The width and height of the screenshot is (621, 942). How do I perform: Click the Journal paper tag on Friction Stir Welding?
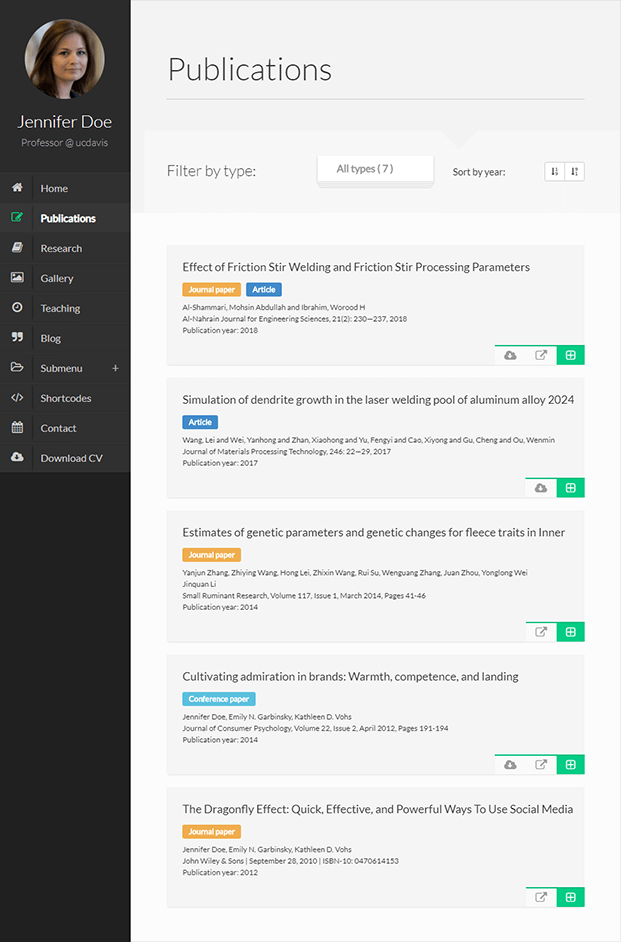click(211, 289)
